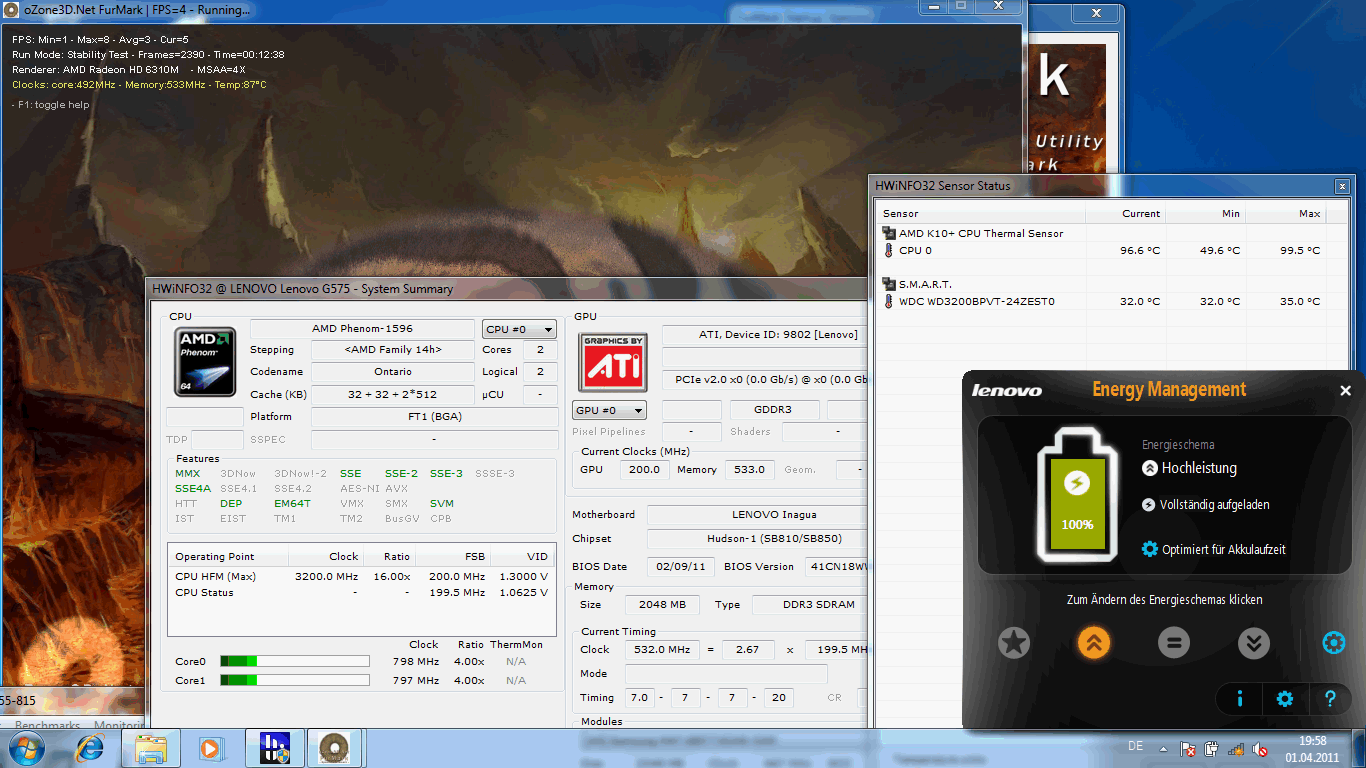
Task: Click the Platform FT1 (BGA) field
Action: coord(434,416)
